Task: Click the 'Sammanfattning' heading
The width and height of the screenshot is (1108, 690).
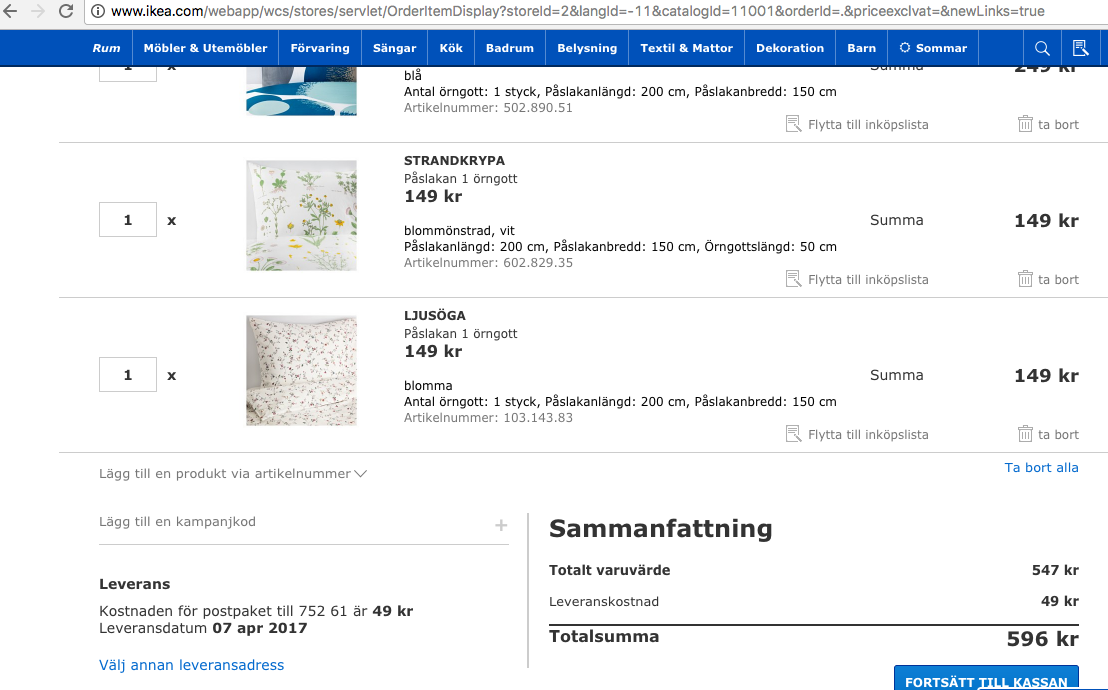Action: [661, 529]
